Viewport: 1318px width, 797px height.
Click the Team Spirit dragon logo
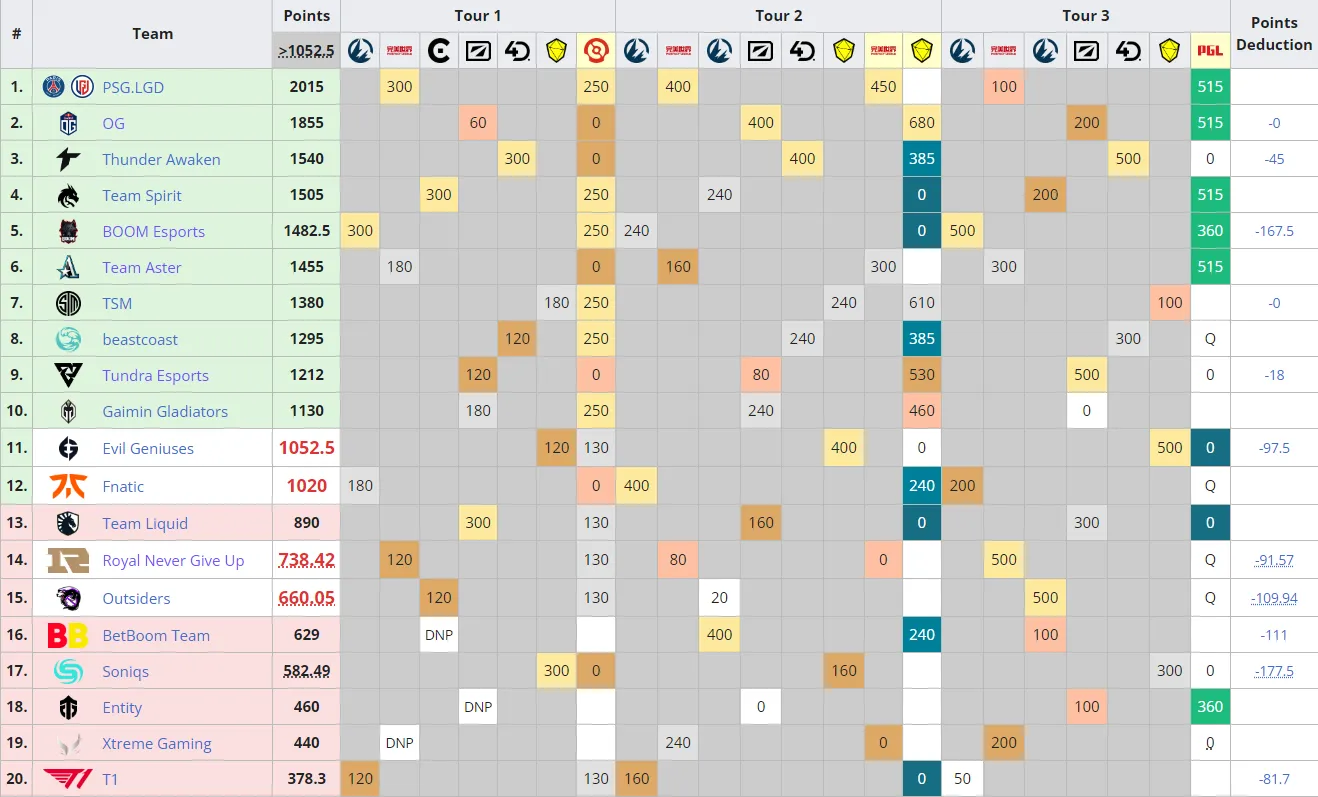[68, 195]
